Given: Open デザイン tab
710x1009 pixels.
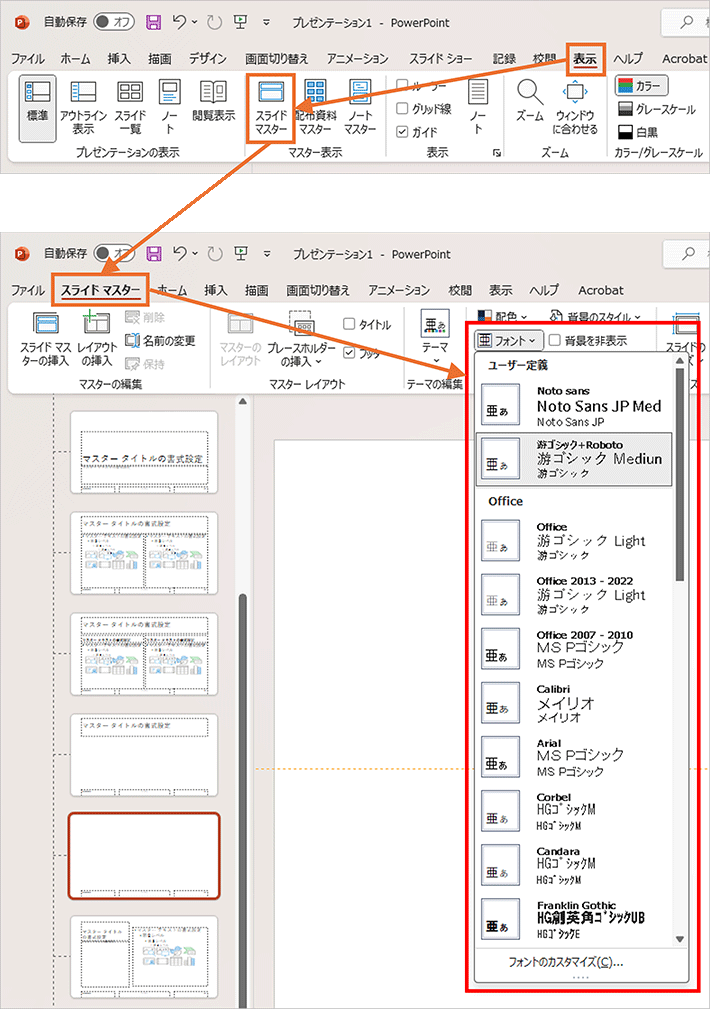Looking at the screenshot, I should pyautogui.click(x=208, y=59).
